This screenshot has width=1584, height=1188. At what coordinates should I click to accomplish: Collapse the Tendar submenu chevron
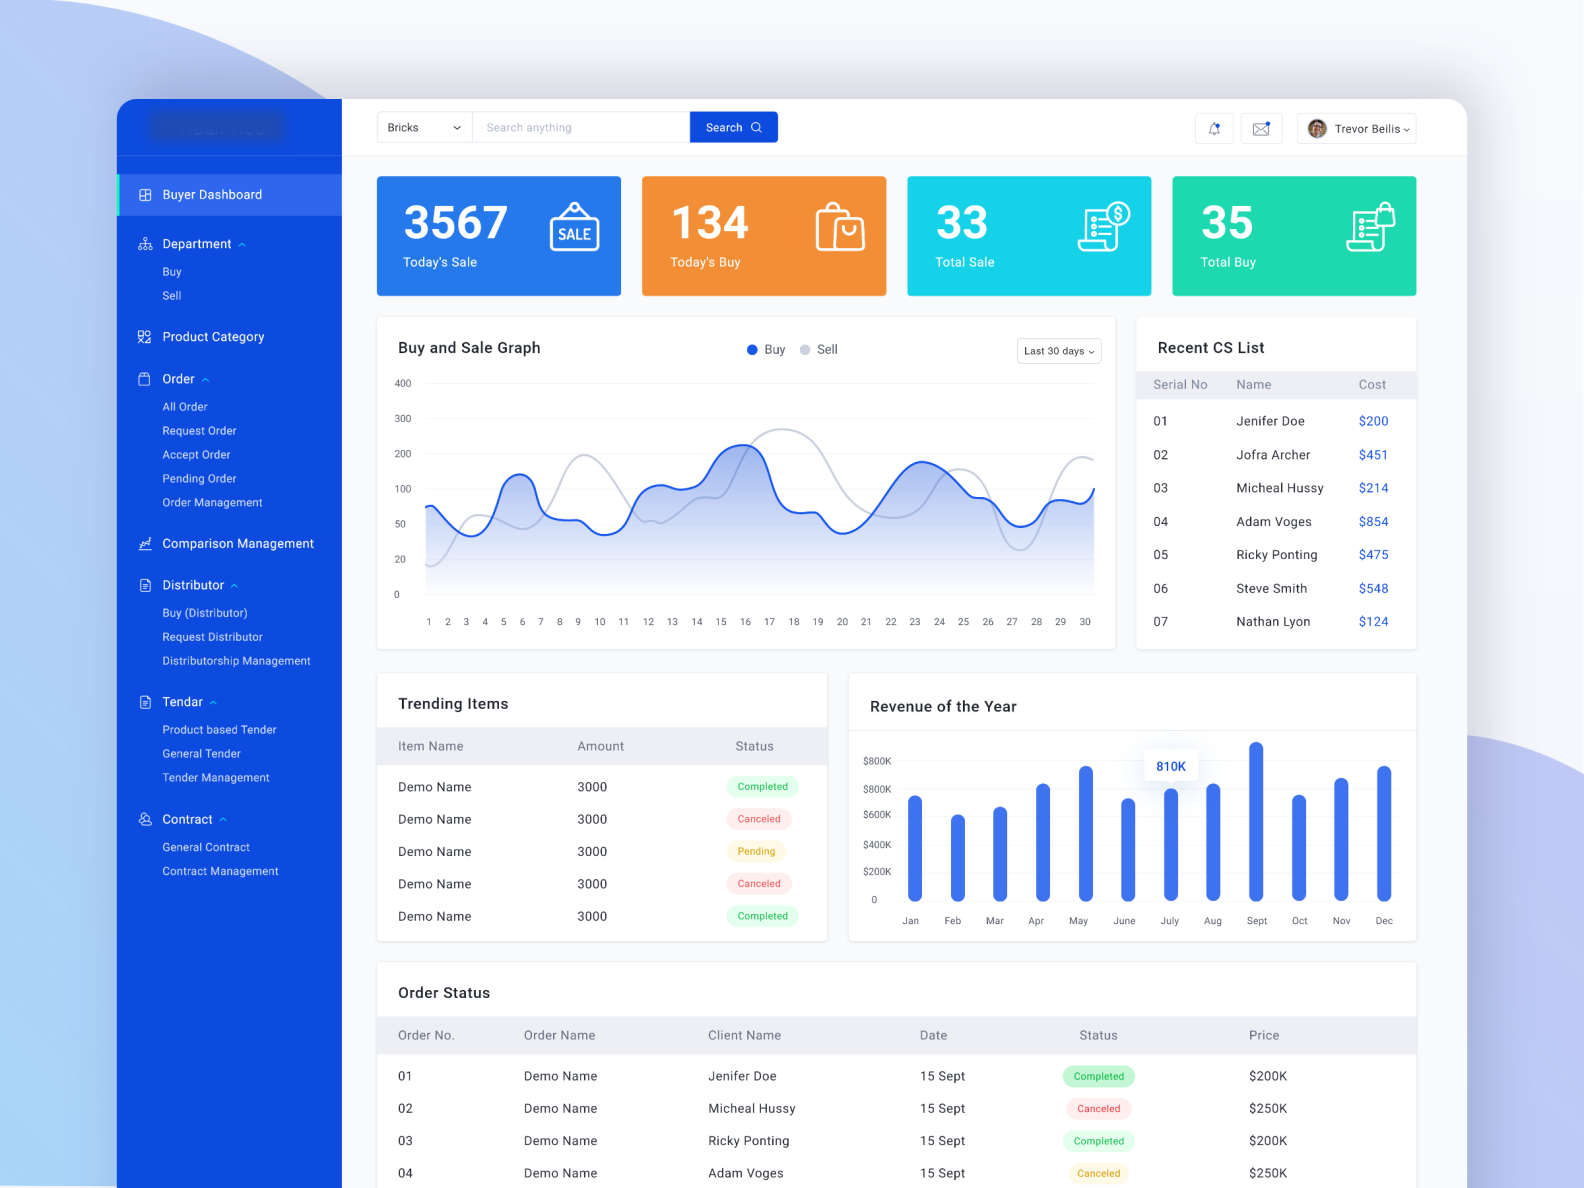point(213,703)
